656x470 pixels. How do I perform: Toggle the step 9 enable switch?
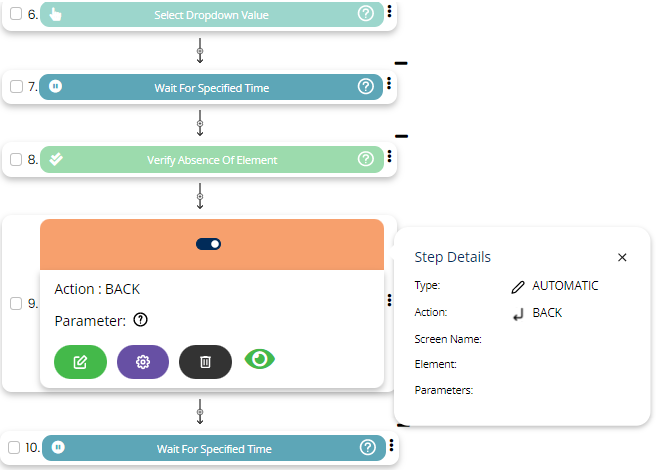[x=210, y=243]
